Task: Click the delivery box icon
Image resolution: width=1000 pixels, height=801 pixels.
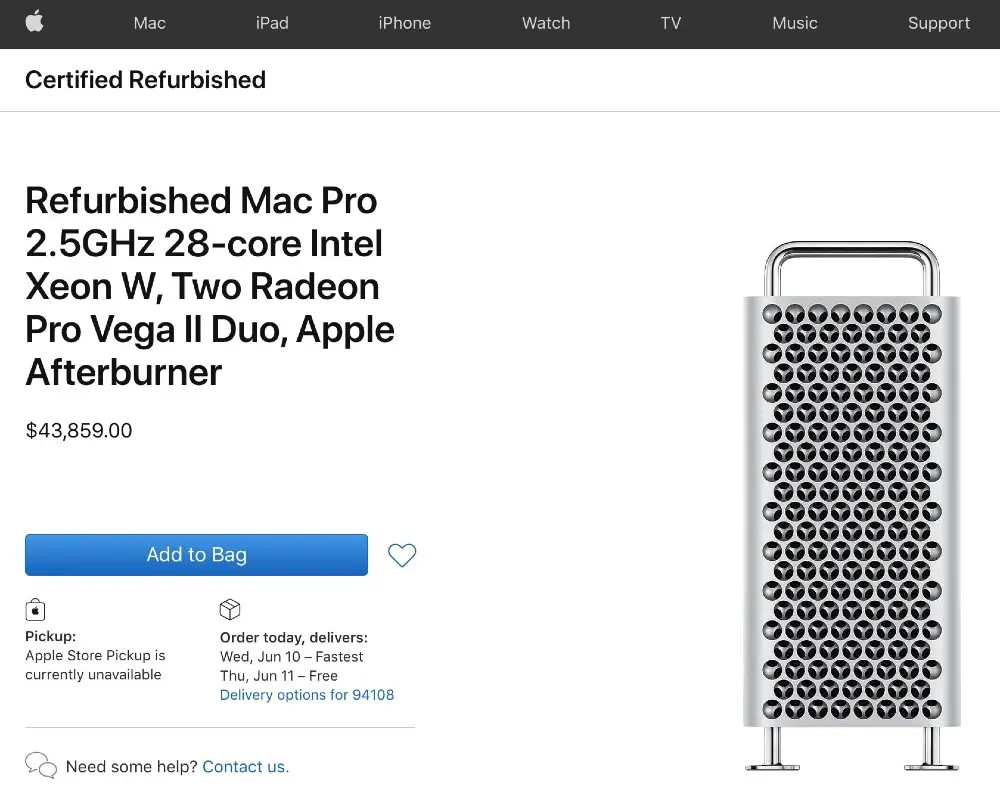Action: 230,610
